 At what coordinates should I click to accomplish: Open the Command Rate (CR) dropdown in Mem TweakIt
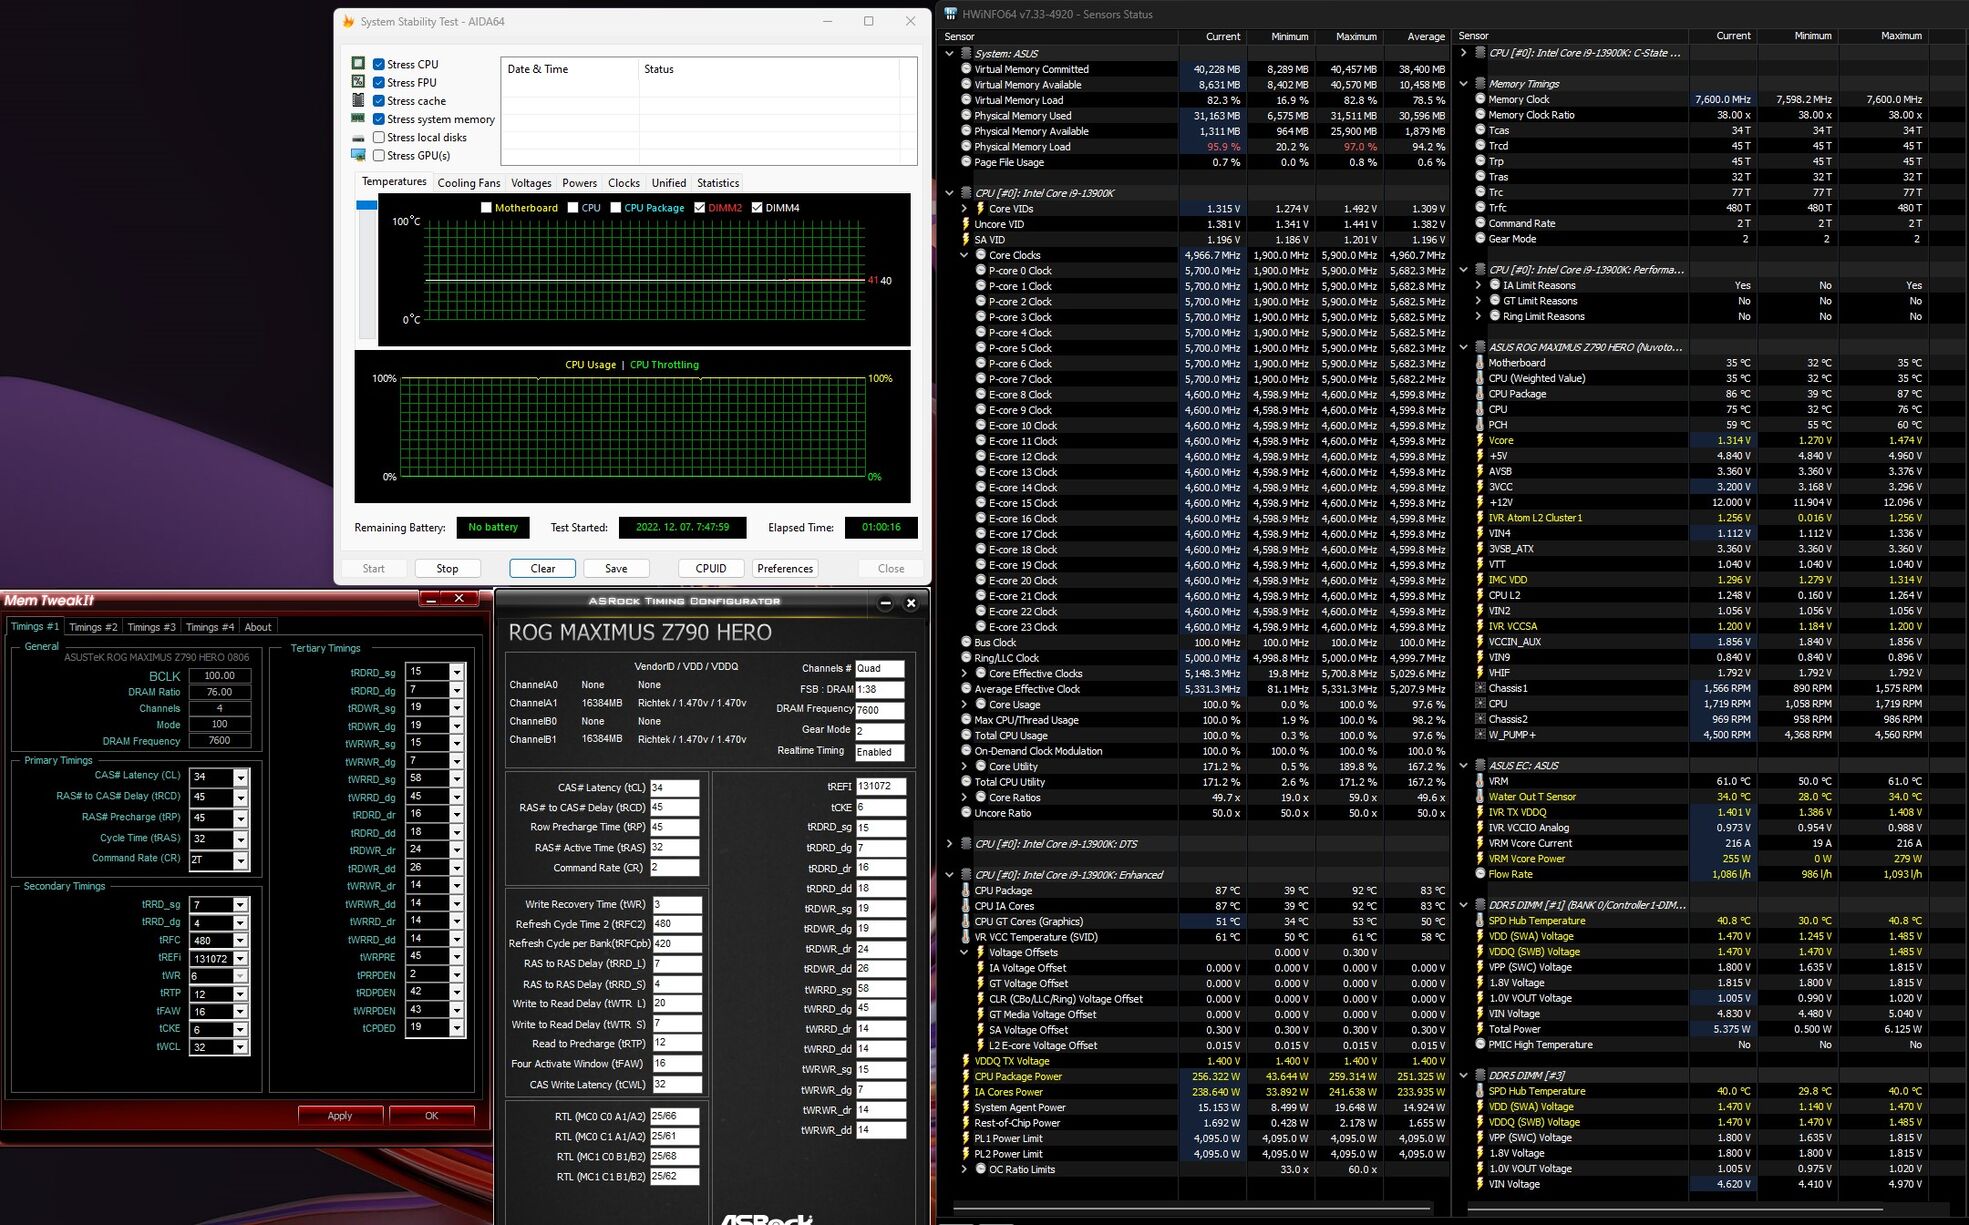[x=240, y=860]
